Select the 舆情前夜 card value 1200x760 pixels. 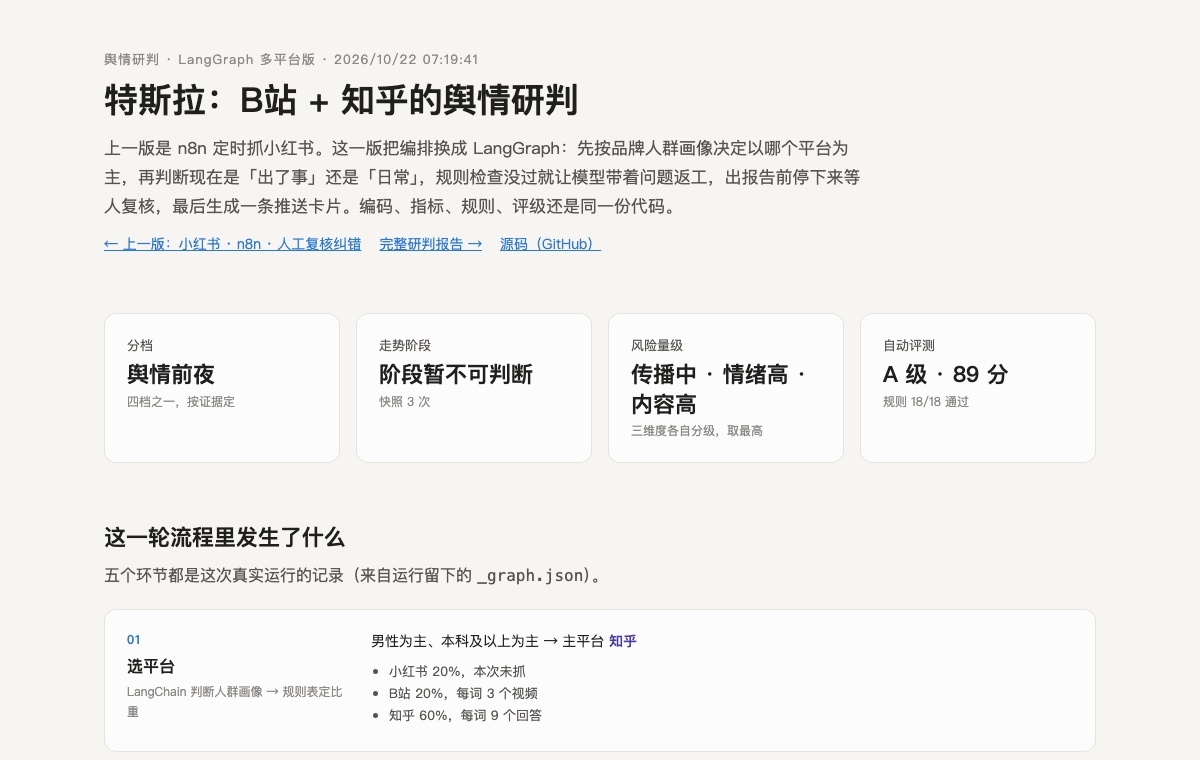pos(171,375)
